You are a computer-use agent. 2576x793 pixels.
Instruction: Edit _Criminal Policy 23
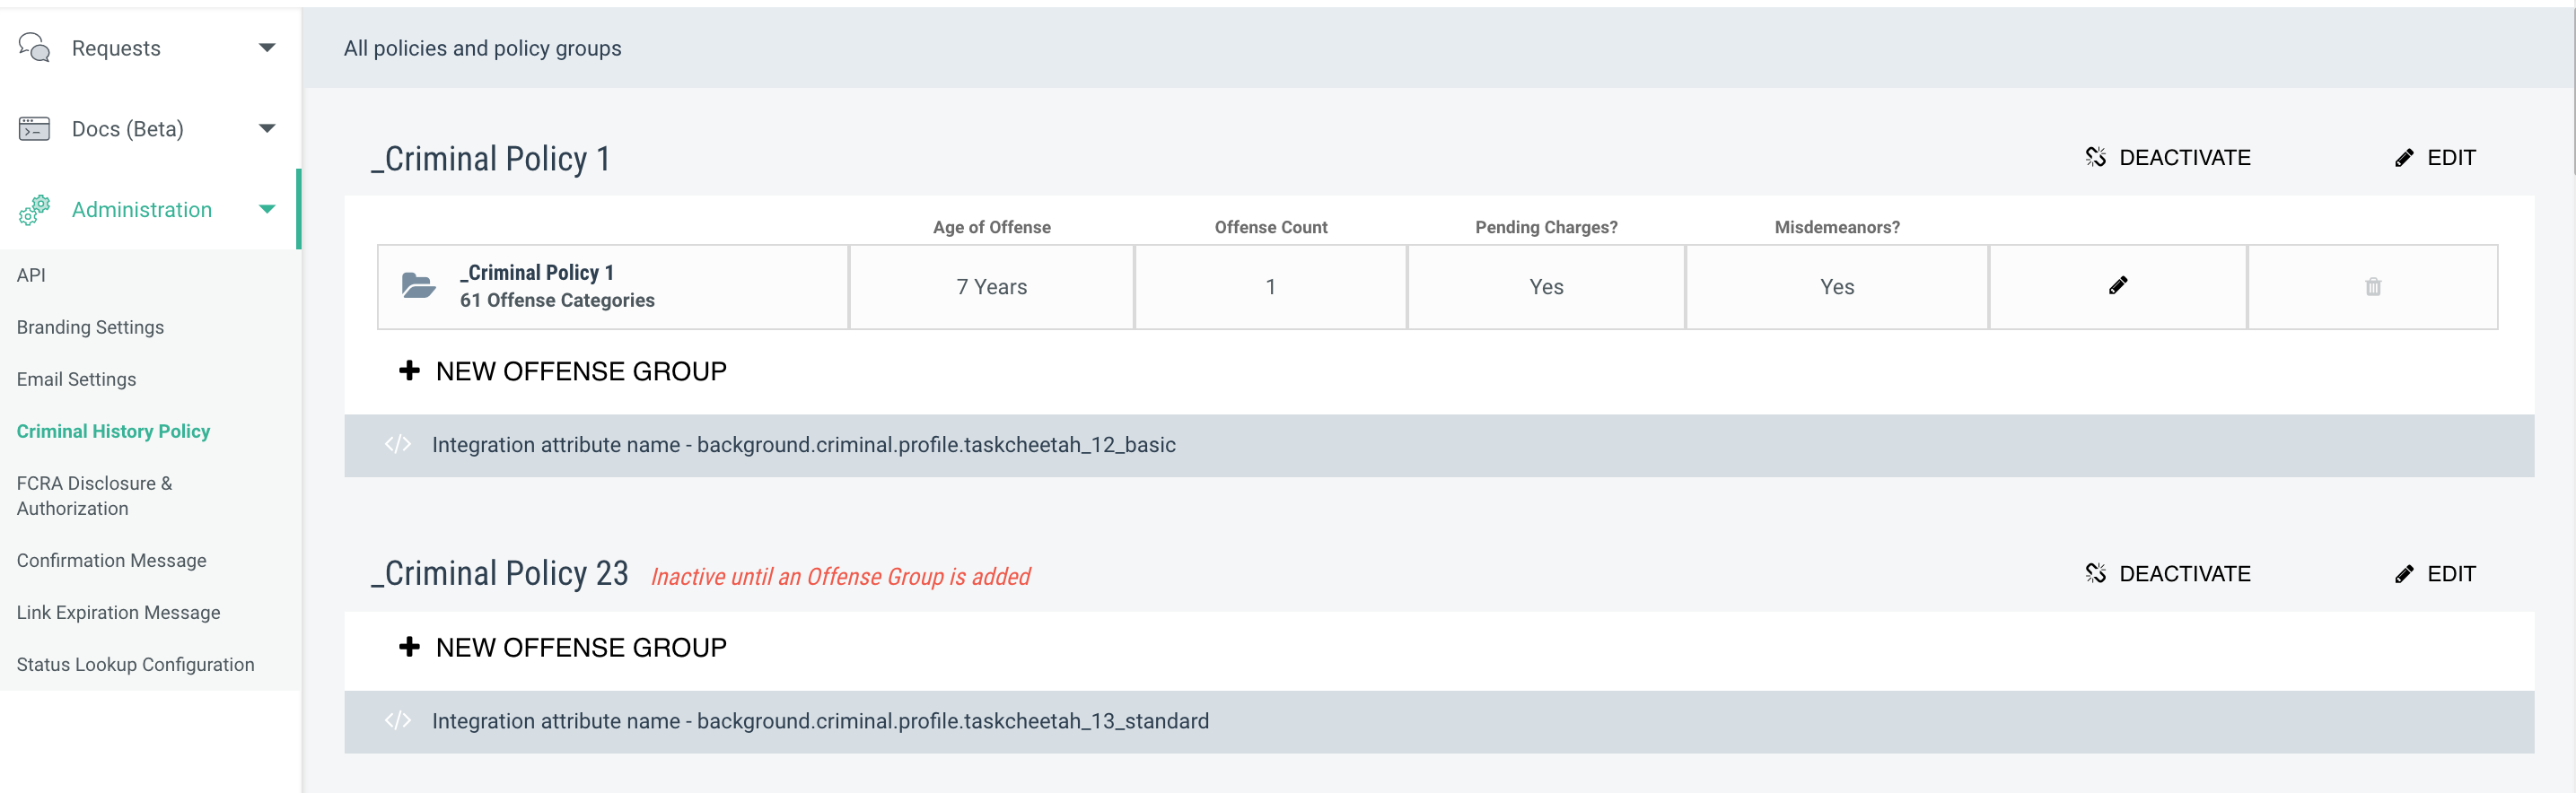[2435, 574]
